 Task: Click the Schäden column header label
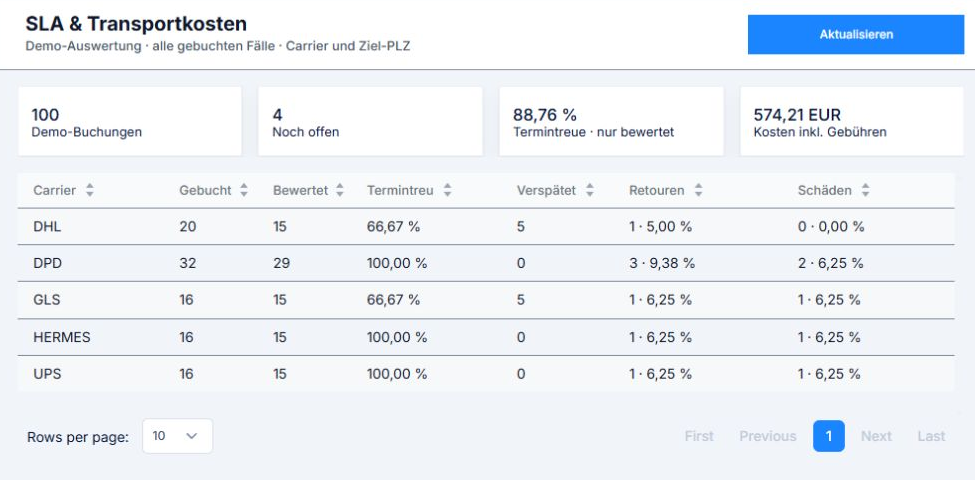click(825, 190)
